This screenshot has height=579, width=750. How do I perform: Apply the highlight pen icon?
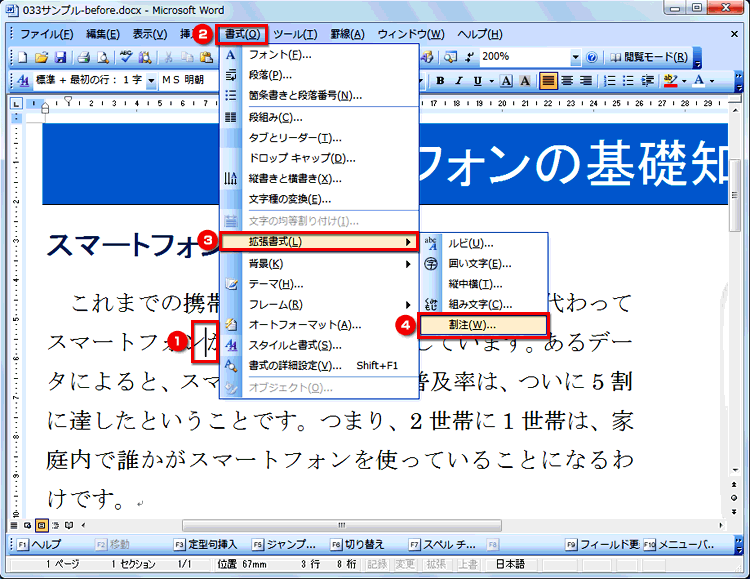[x=671, y=80]
